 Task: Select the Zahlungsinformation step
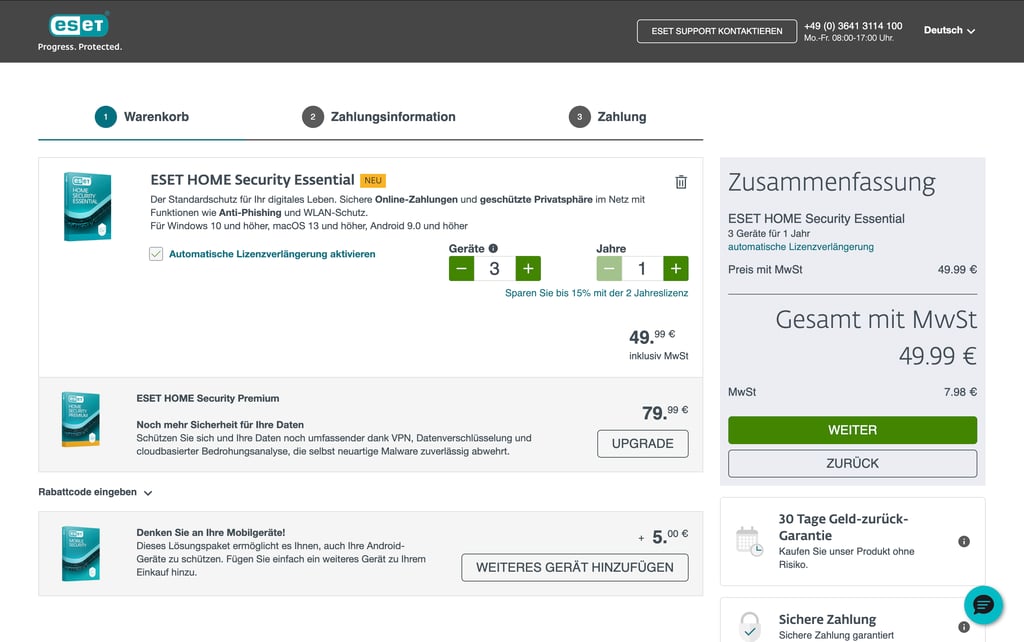(379, 117)
